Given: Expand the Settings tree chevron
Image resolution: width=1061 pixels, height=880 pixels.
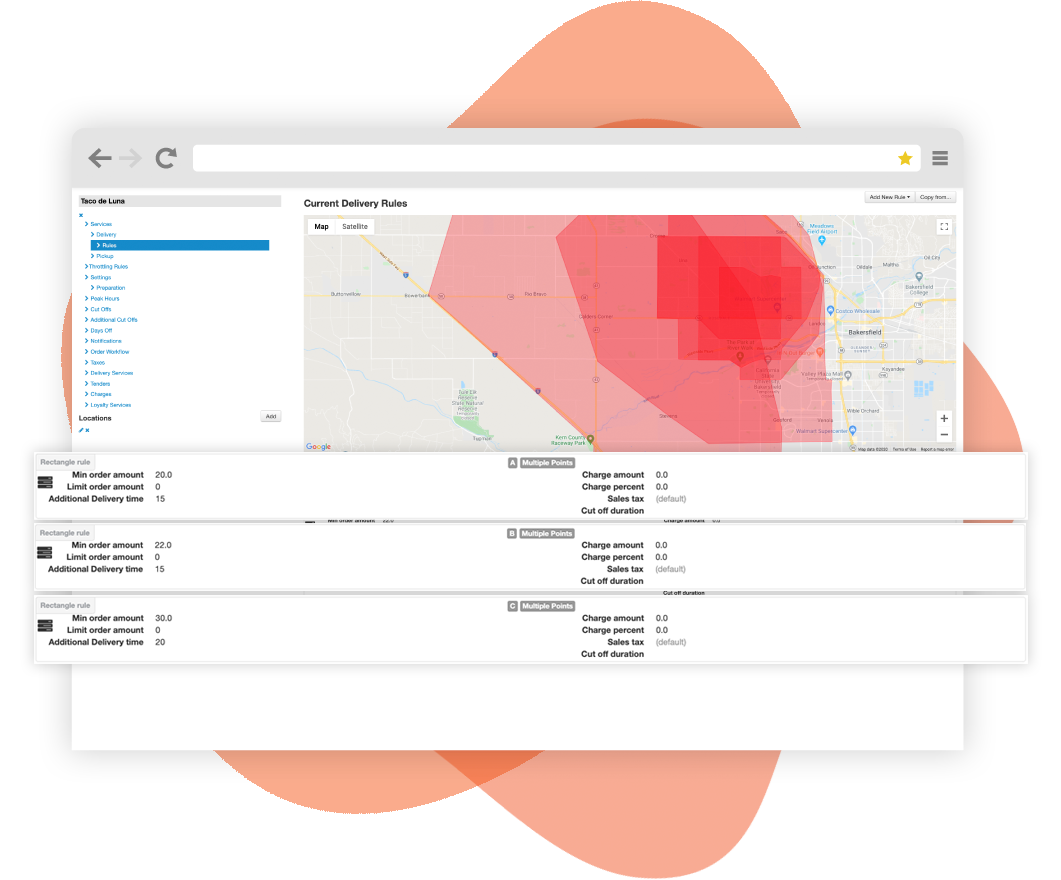Looking at the screenshot, I should pos(86,277).
